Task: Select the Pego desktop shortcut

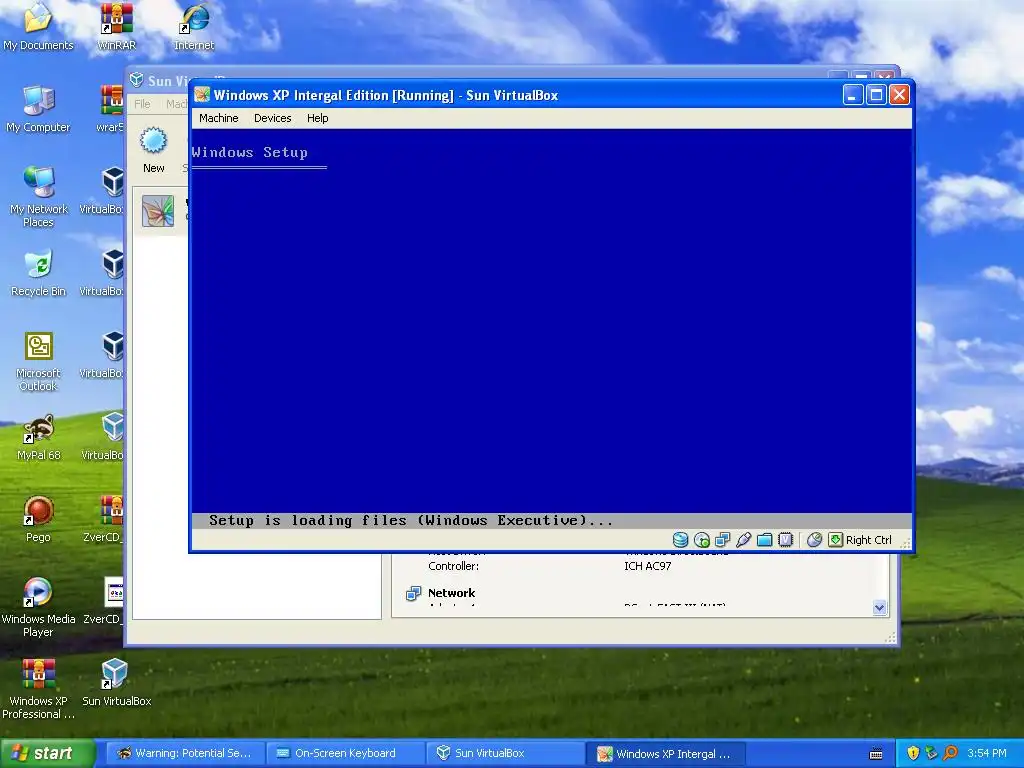Action: pyautogui.click(x=38, y=520)
